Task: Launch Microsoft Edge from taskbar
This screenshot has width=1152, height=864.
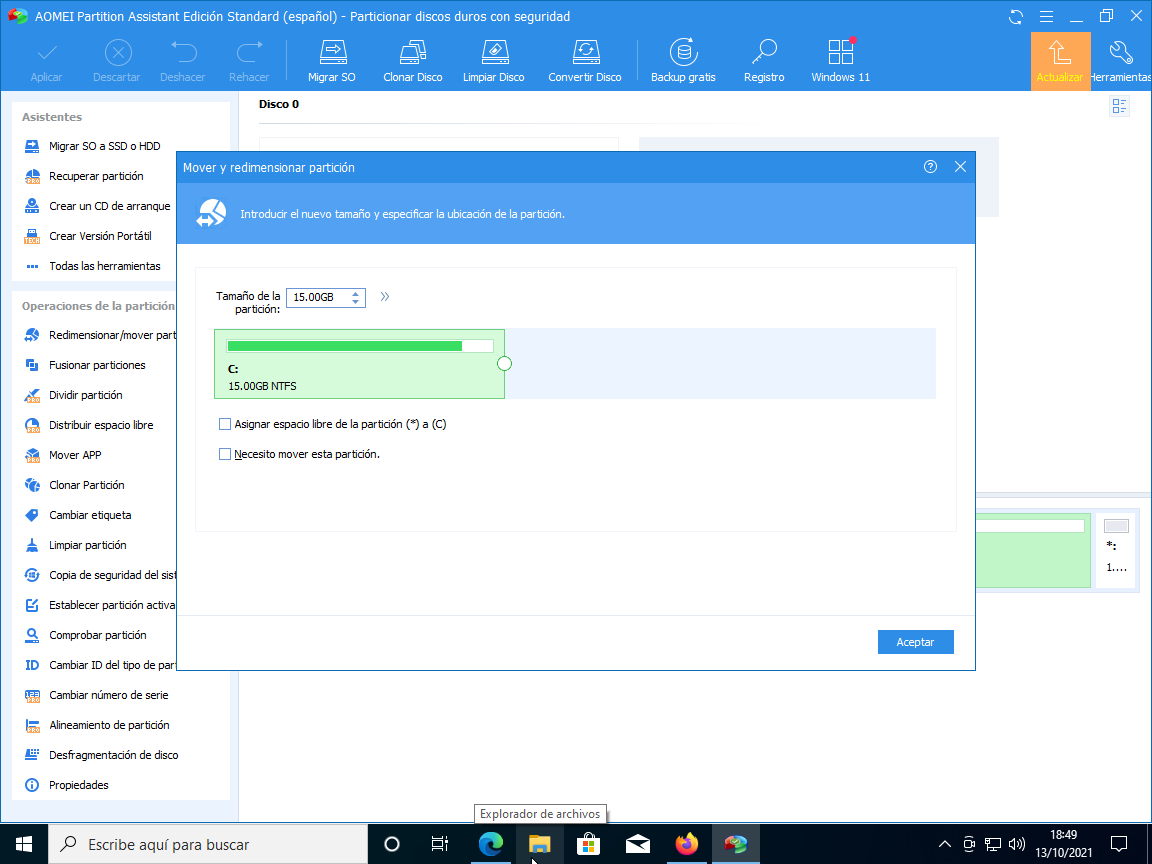Action: coord(490,844)
